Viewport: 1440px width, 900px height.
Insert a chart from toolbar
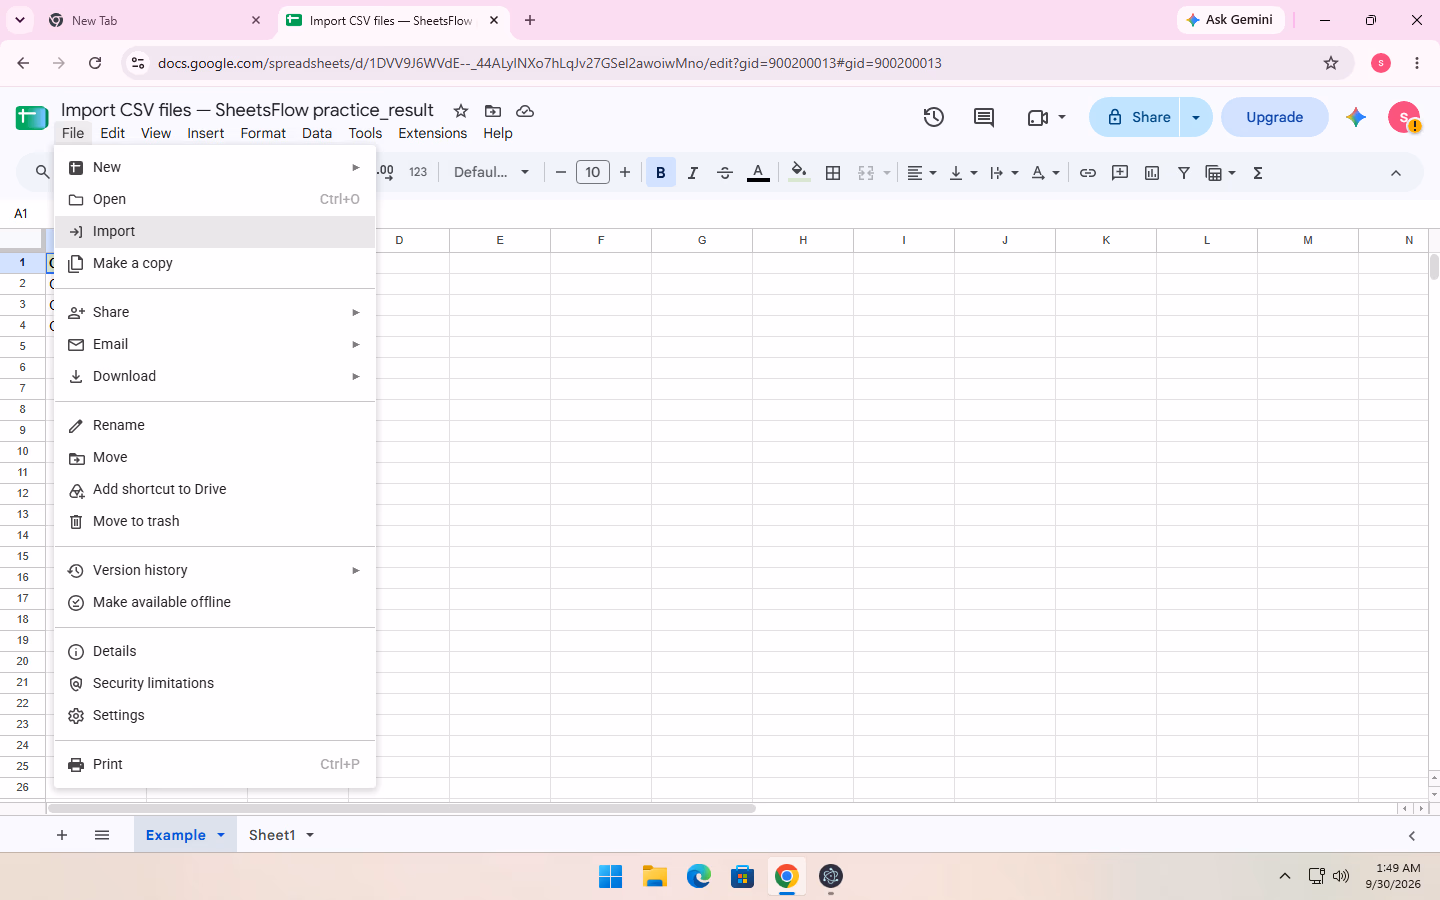point(1152,173)
